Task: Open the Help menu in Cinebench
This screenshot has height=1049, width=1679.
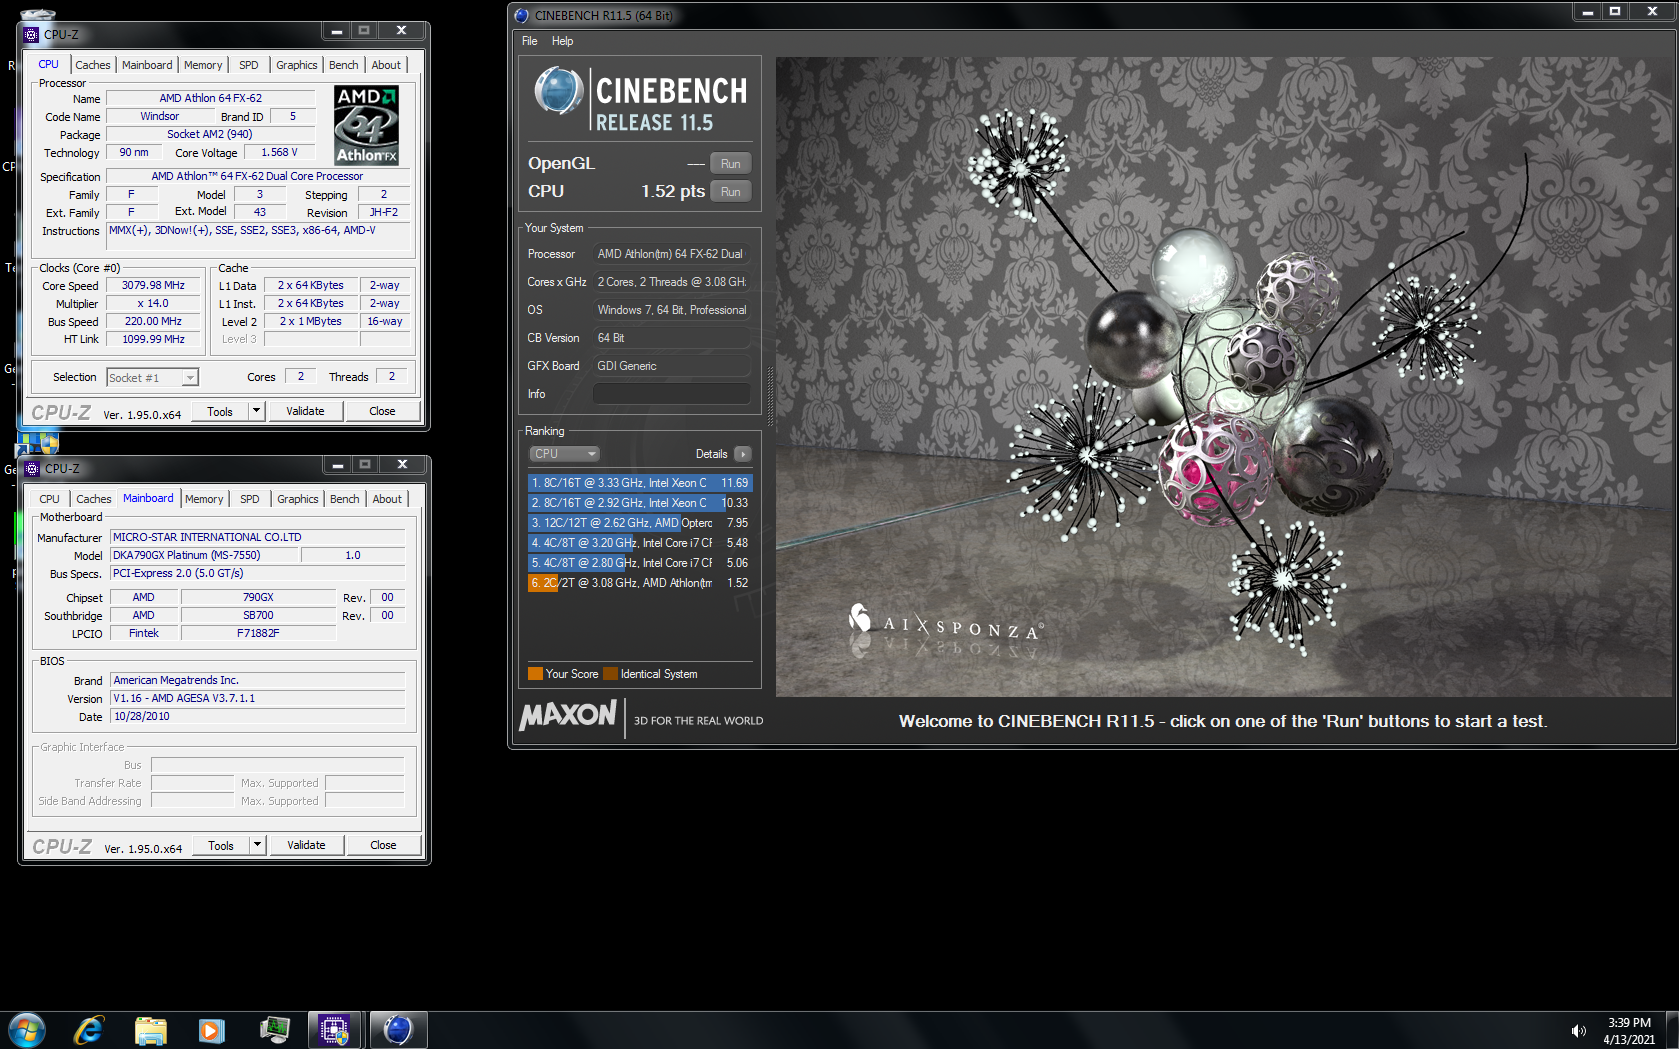Action: [563, 41]
